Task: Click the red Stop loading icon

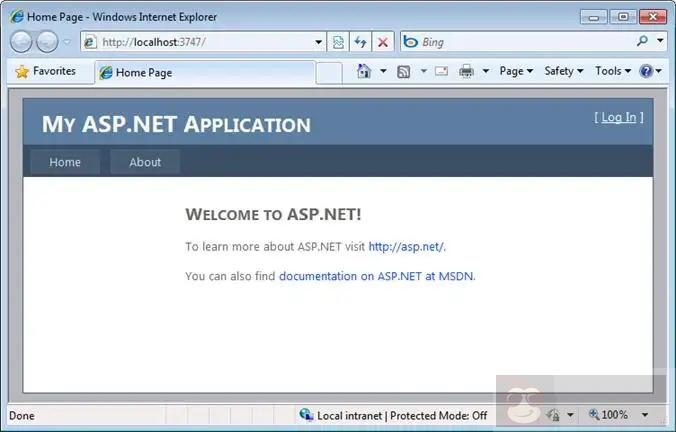Action: pos(382,42)
